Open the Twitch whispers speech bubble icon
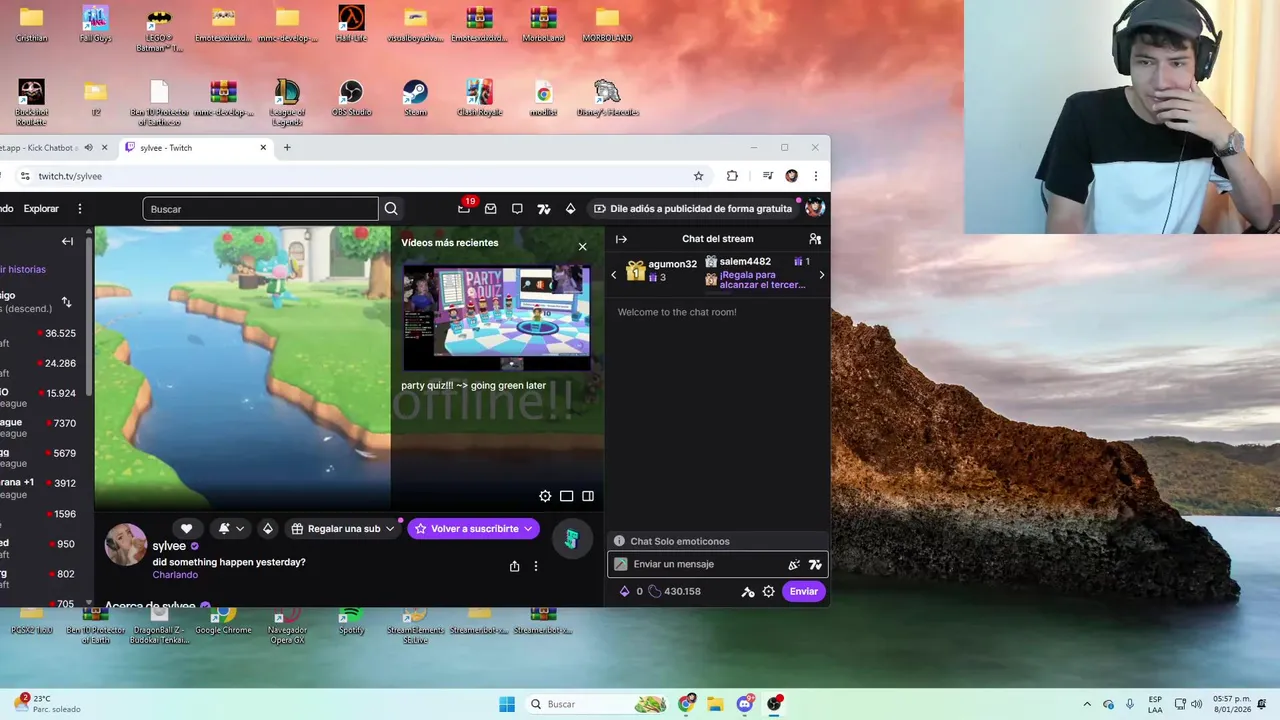Viewport: 1280px width, 720px height. (517, 209)
